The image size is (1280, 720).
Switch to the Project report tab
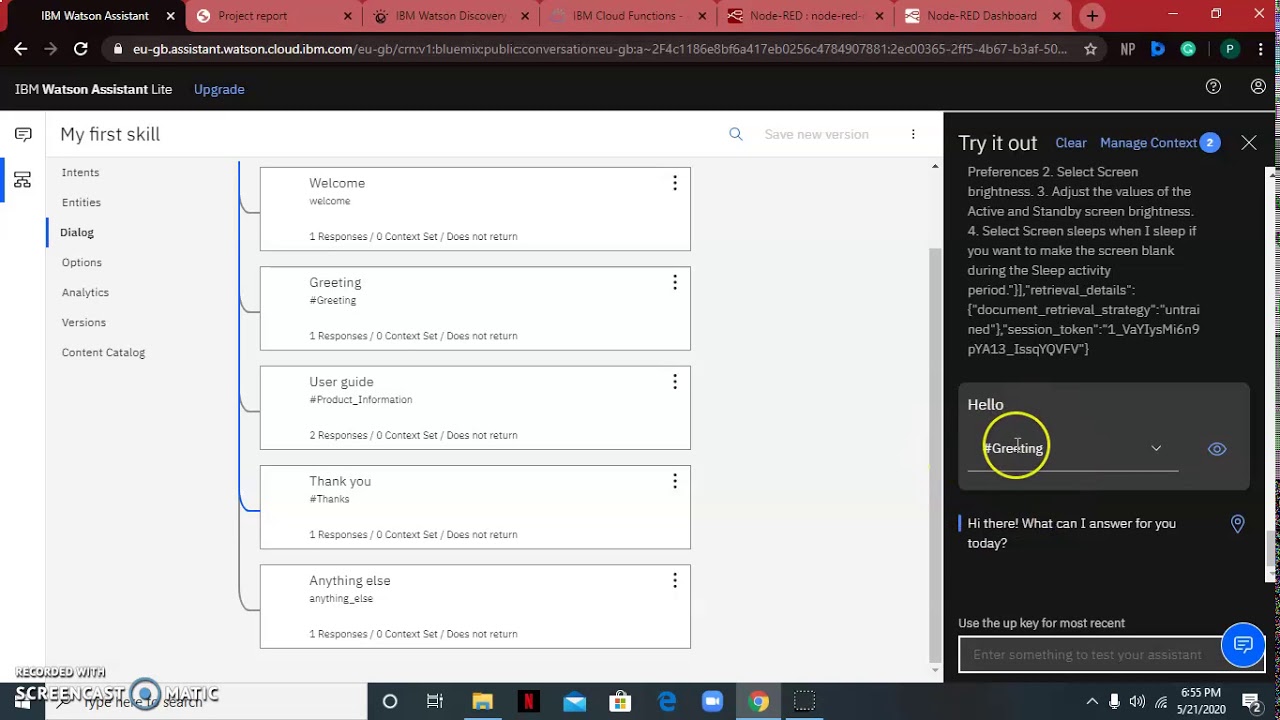(267, 16)
